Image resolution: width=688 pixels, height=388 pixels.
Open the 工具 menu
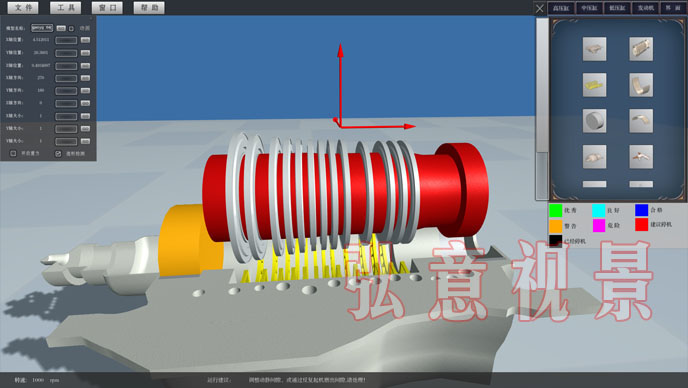(x=65, y=7)
